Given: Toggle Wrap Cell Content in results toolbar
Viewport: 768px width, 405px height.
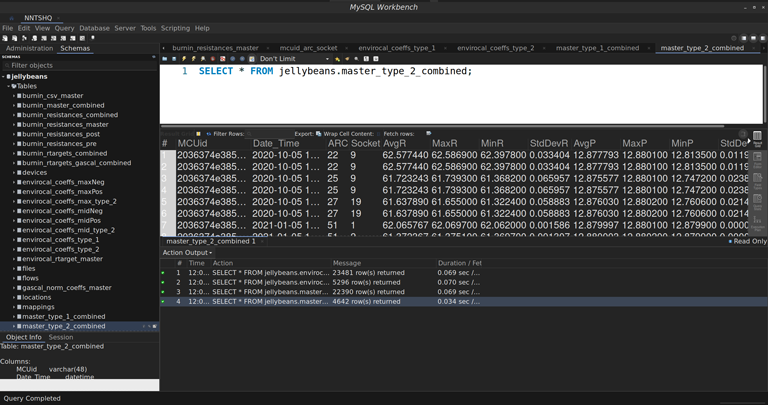Looking at the screenshot, I should 378,133.
